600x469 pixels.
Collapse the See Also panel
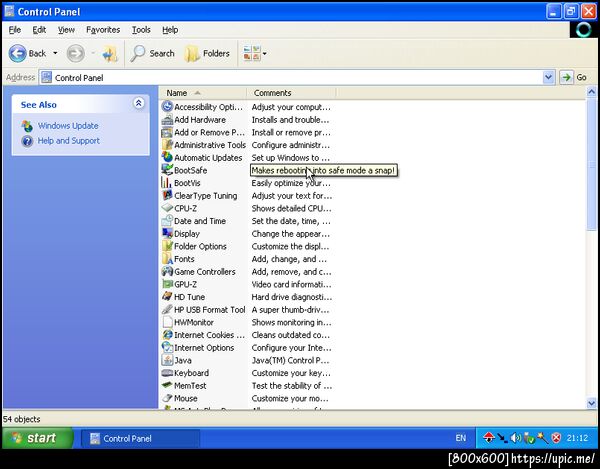pyautogui.click(x=139, y=103)
